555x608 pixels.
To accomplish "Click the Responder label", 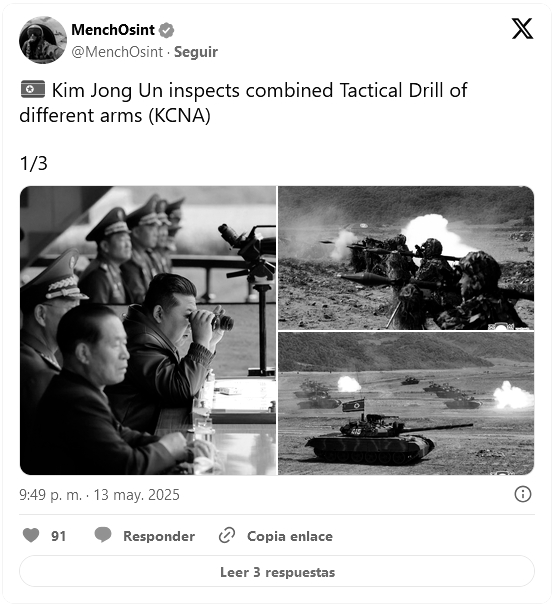I will pos(159,536).
